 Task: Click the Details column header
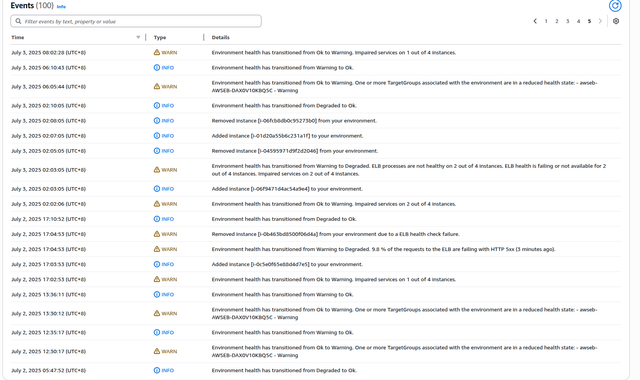(x=220, y=37)
